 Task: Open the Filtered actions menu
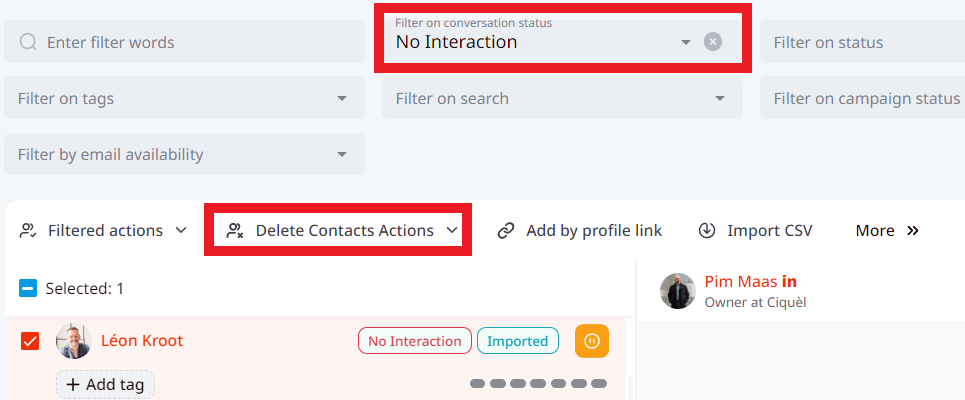coord(105,231)
